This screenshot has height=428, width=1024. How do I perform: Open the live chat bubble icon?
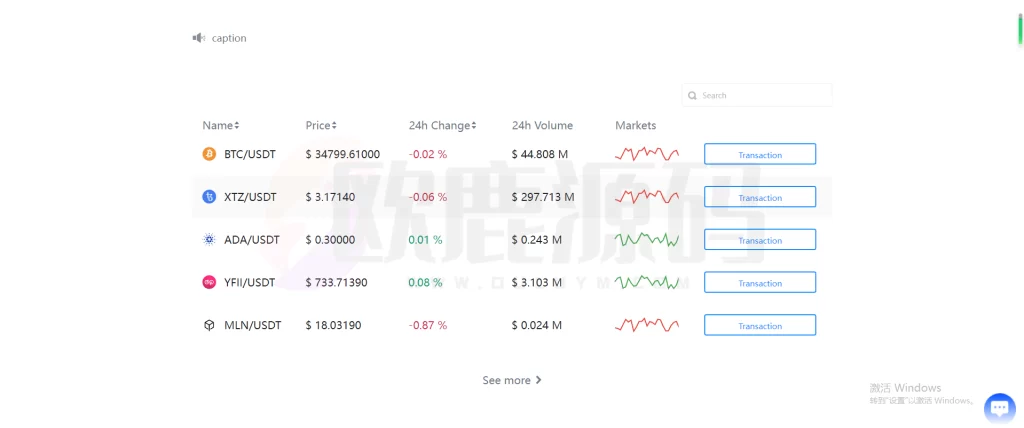click(x=999, y=407)
